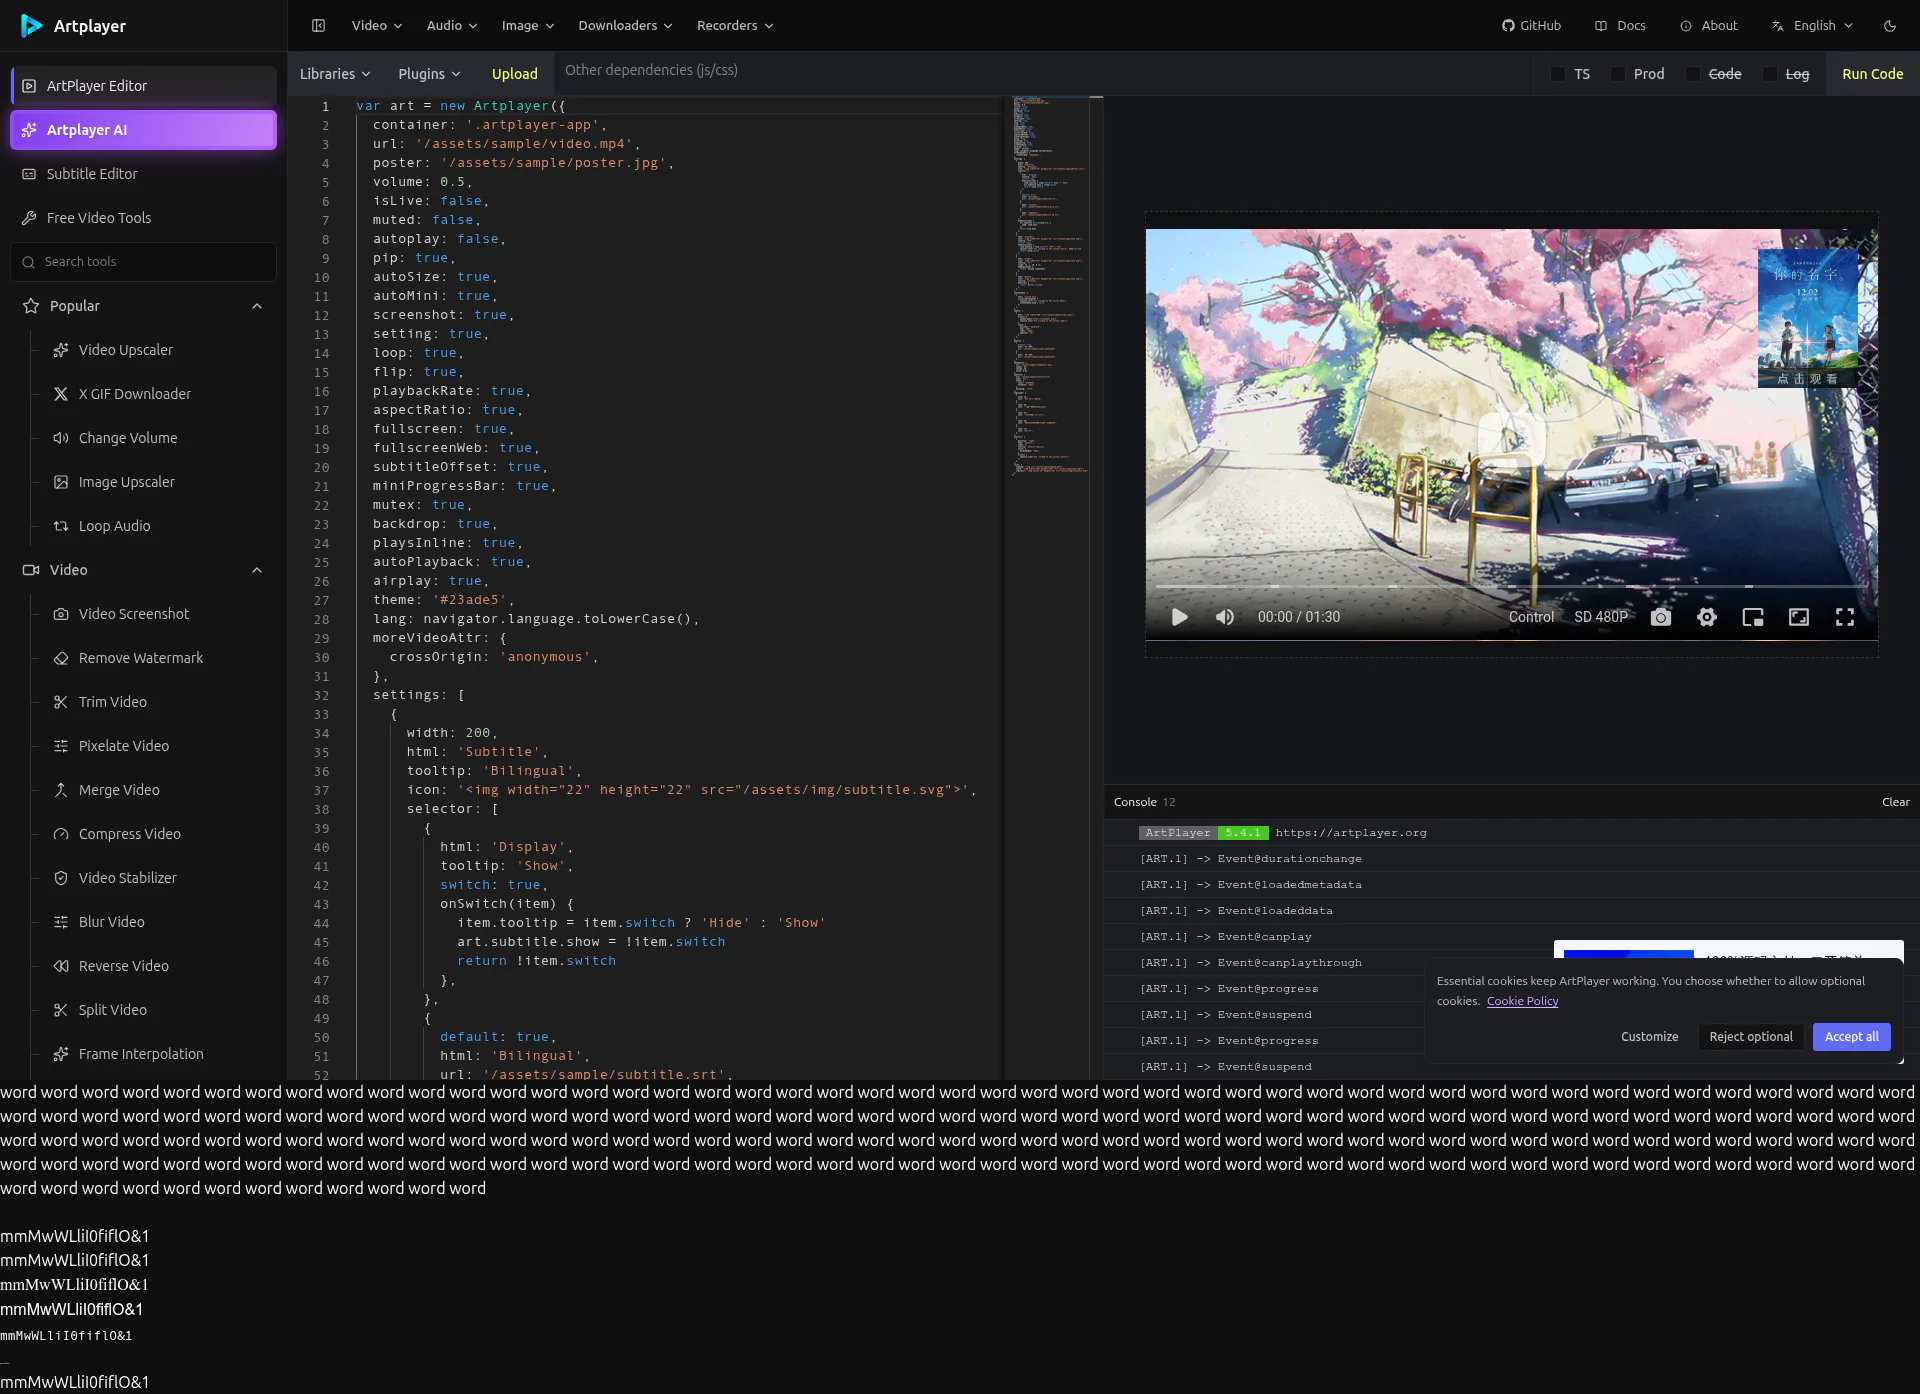Select ArtPlayer Editor in sidebar

[143, 86]
